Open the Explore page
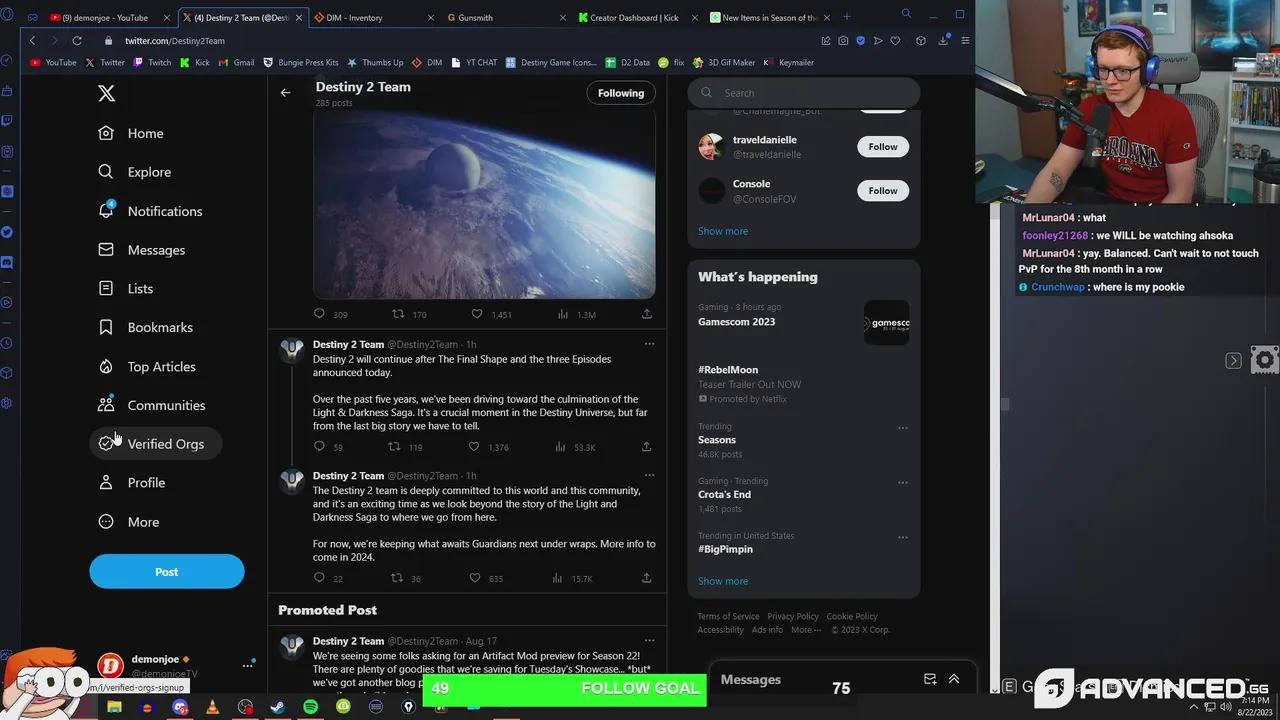This screenshot has height=720, width=1280. (135, 172)
